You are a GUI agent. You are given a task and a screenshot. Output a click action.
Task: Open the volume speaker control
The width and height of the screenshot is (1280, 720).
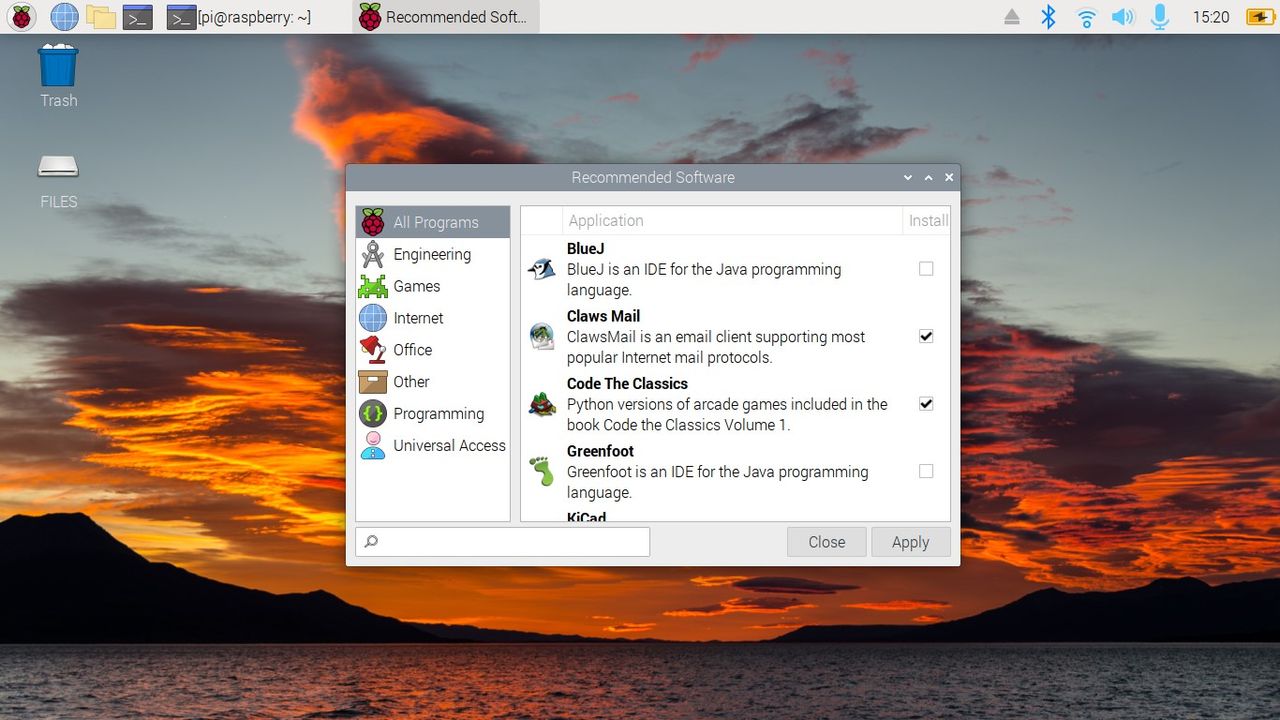click(x=1123, y=17)
